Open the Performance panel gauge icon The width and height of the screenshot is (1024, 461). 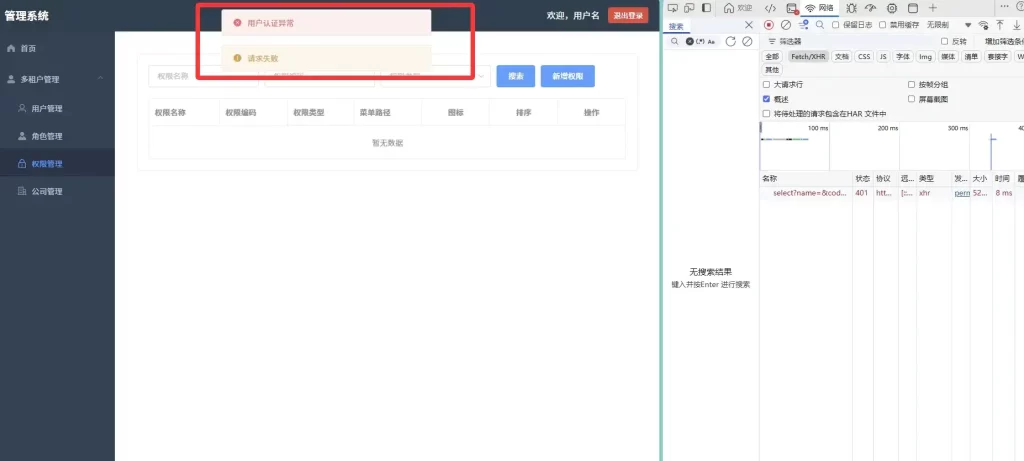pyautogui.click(x=870, y=8)
